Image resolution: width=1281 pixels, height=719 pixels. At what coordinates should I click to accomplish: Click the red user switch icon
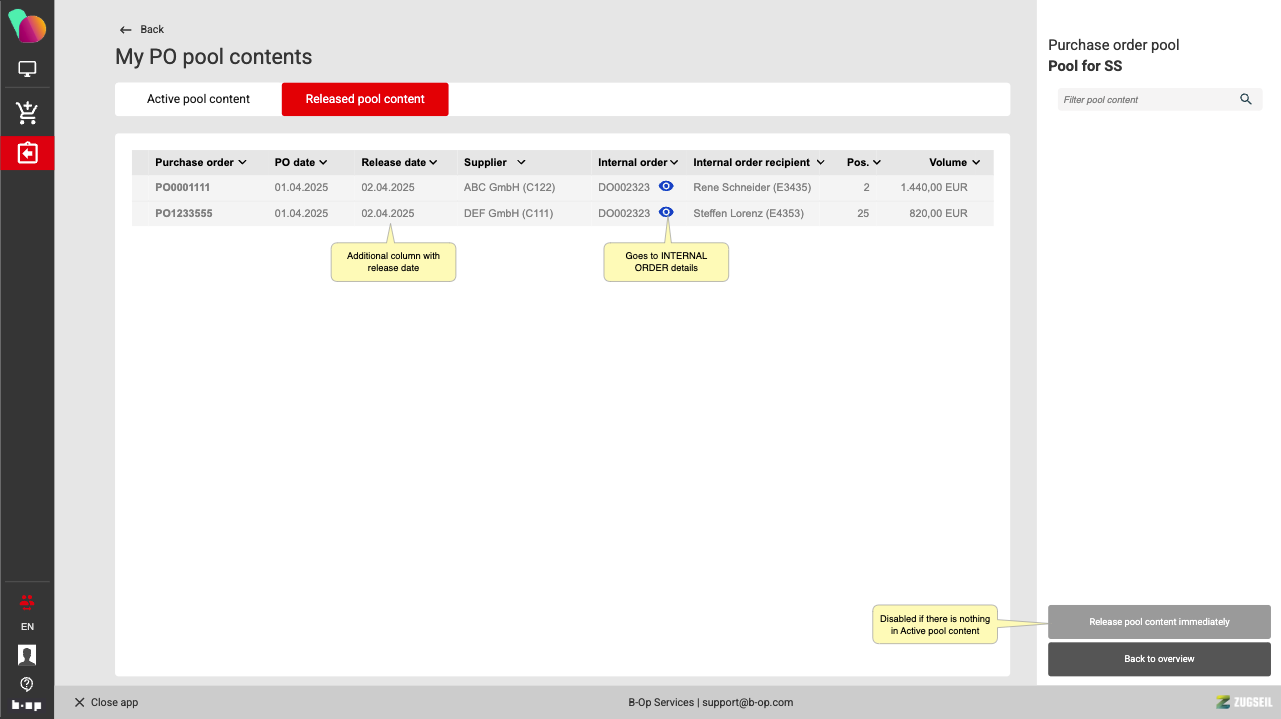point(27,602)
